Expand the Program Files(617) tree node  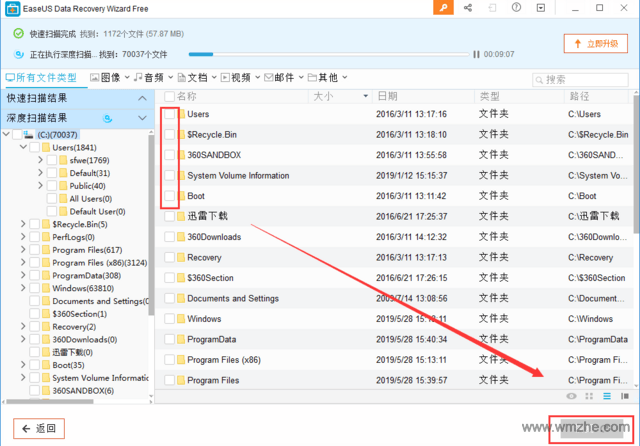(23, 250)
